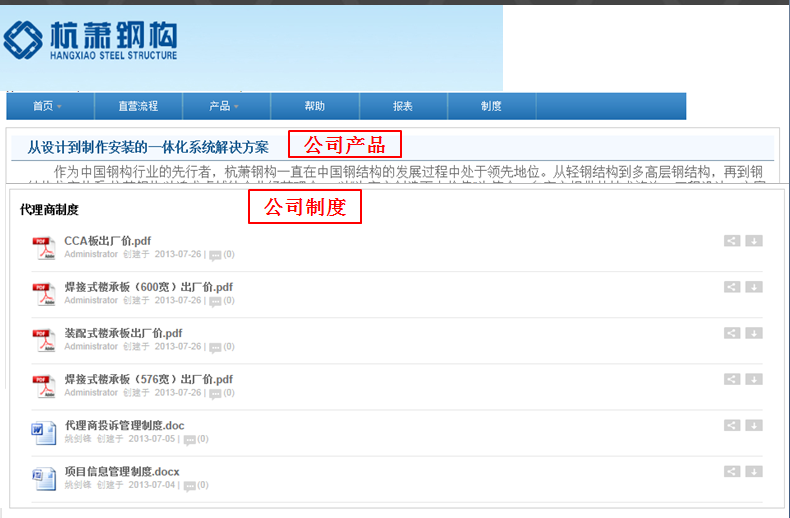Click download icon for 焊接式楼承板（576宽）出厂价.pdf
790x518 pixels.
pos(754,379)
